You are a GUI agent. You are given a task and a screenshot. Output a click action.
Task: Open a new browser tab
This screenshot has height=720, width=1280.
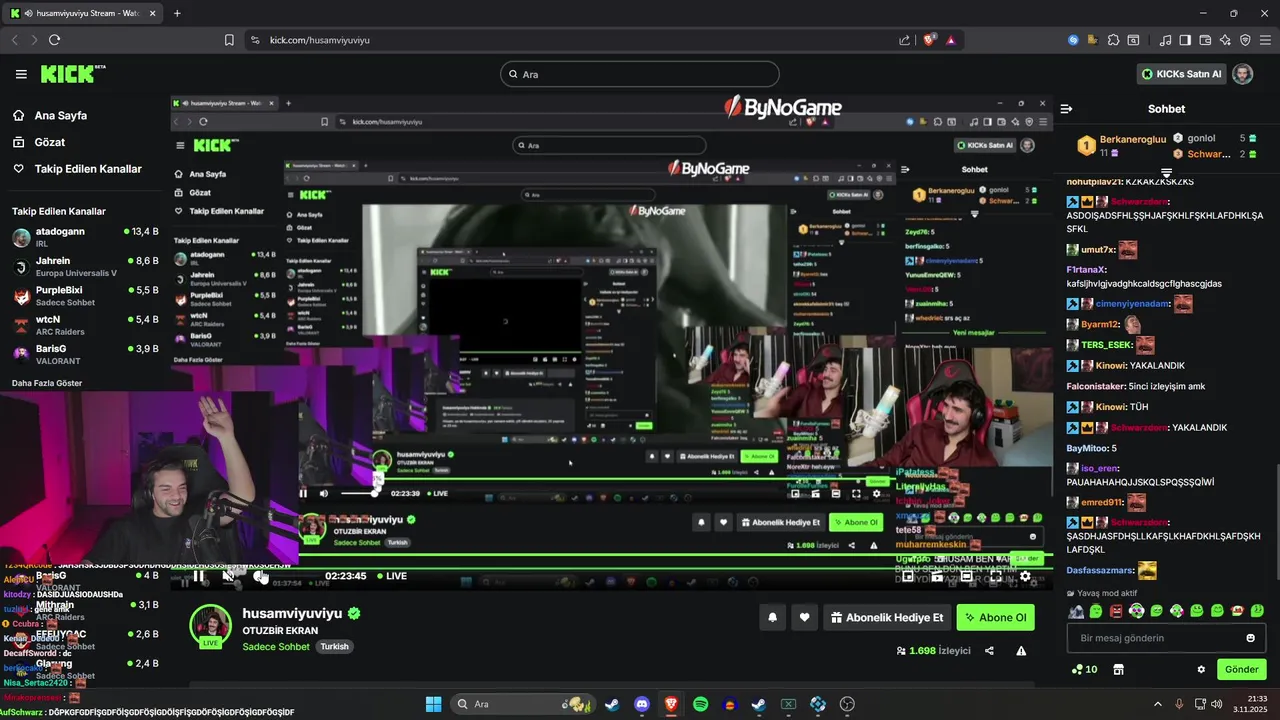[x=177, y=13]
